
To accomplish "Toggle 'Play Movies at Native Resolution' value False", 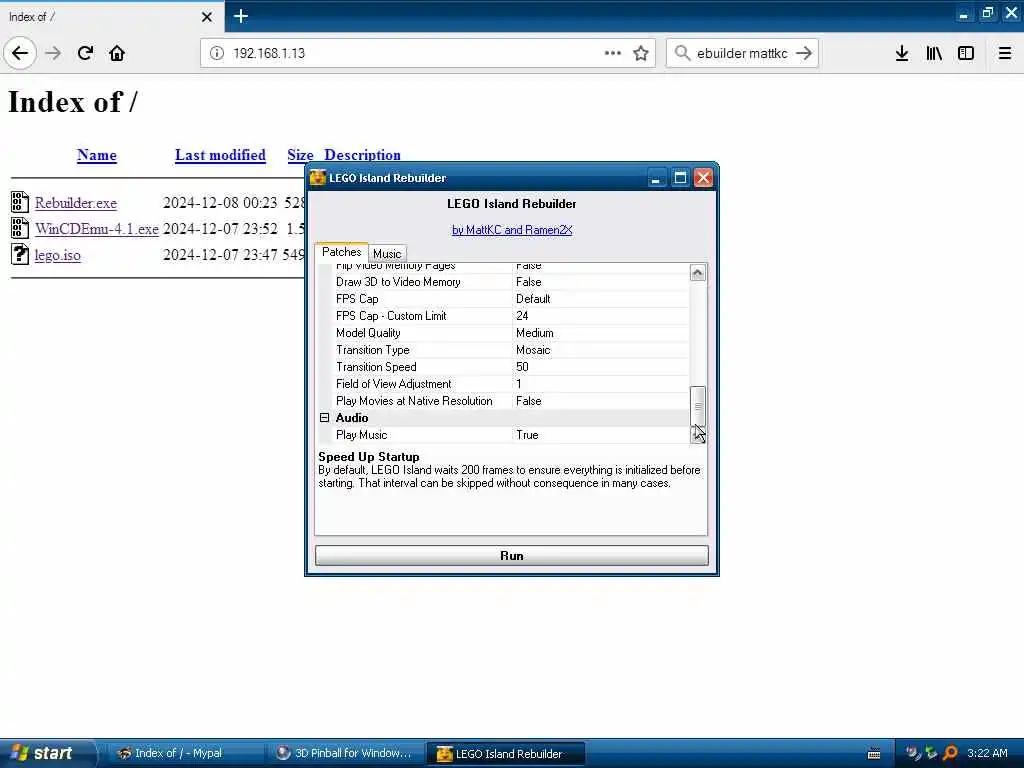I will (601, 400).
